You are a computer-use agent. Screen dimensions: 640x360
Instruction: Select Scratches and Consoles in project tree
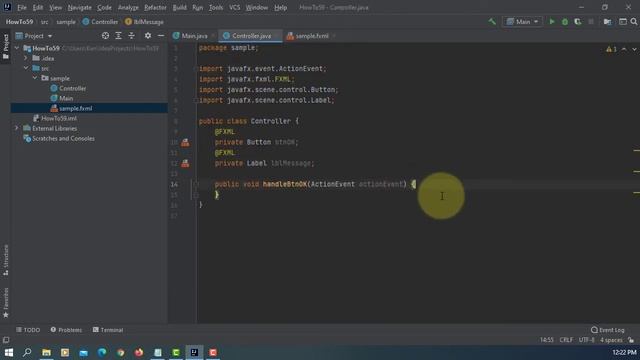click(59, 138)
